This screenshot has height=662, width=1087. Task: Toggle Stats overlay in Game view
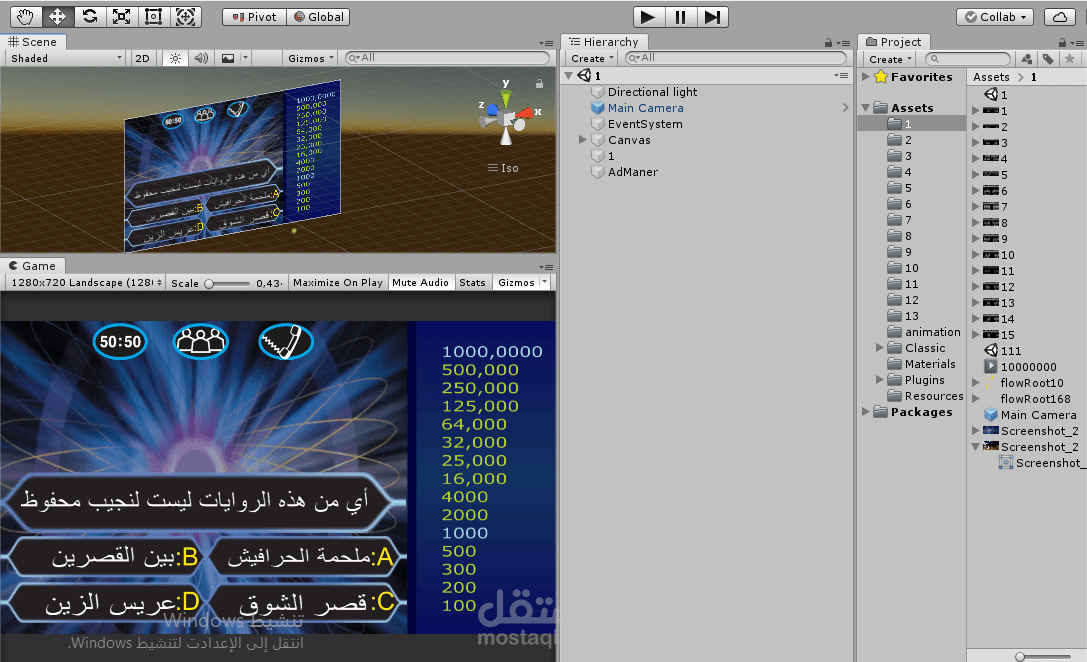(472, 282)
